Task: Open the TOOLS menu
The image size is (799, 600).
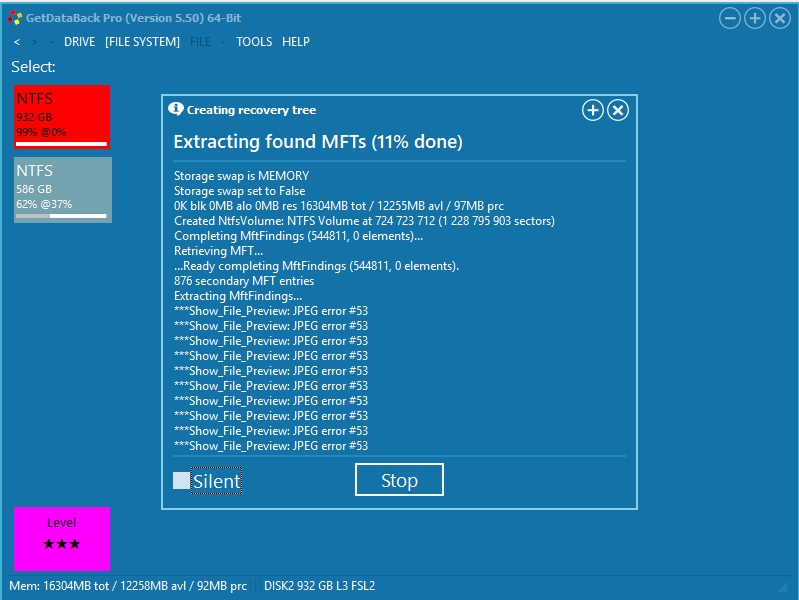Action: (x=254, y=42)
